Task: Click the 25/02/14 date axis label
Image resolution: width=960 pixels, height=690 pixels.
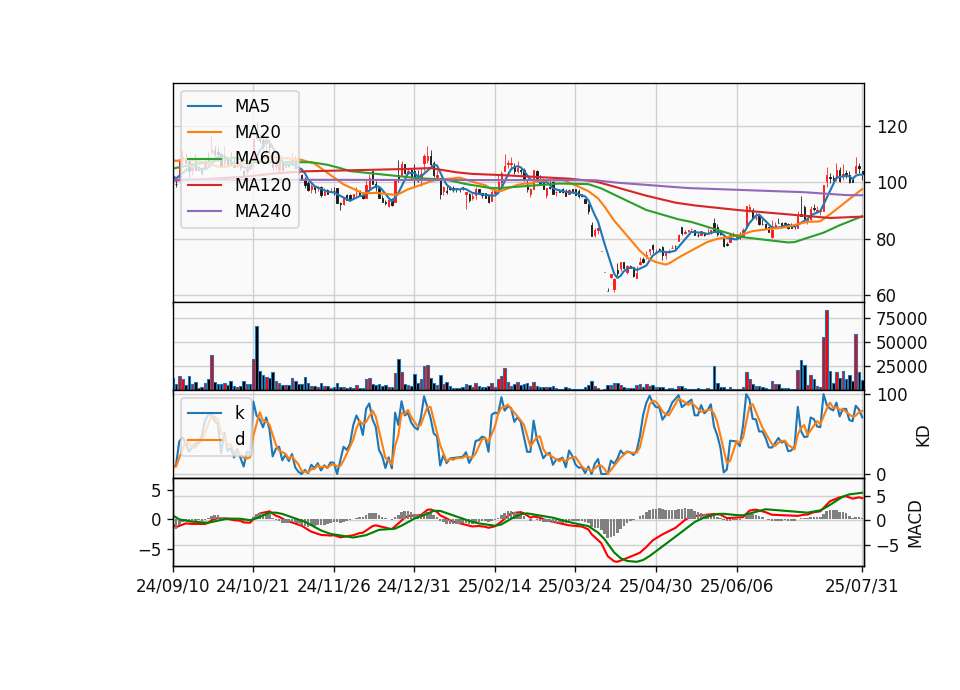Action: [x=495, y=586]
